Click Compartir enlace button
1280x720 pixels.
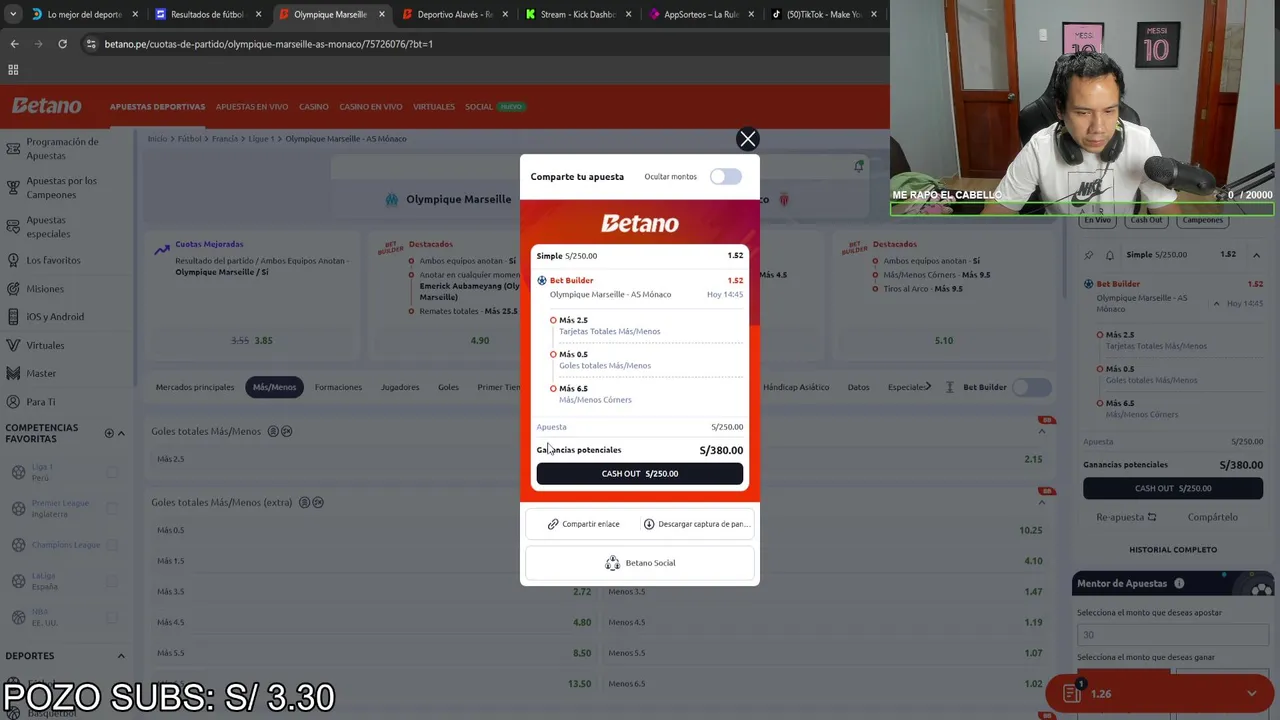[x=583, y=524]
